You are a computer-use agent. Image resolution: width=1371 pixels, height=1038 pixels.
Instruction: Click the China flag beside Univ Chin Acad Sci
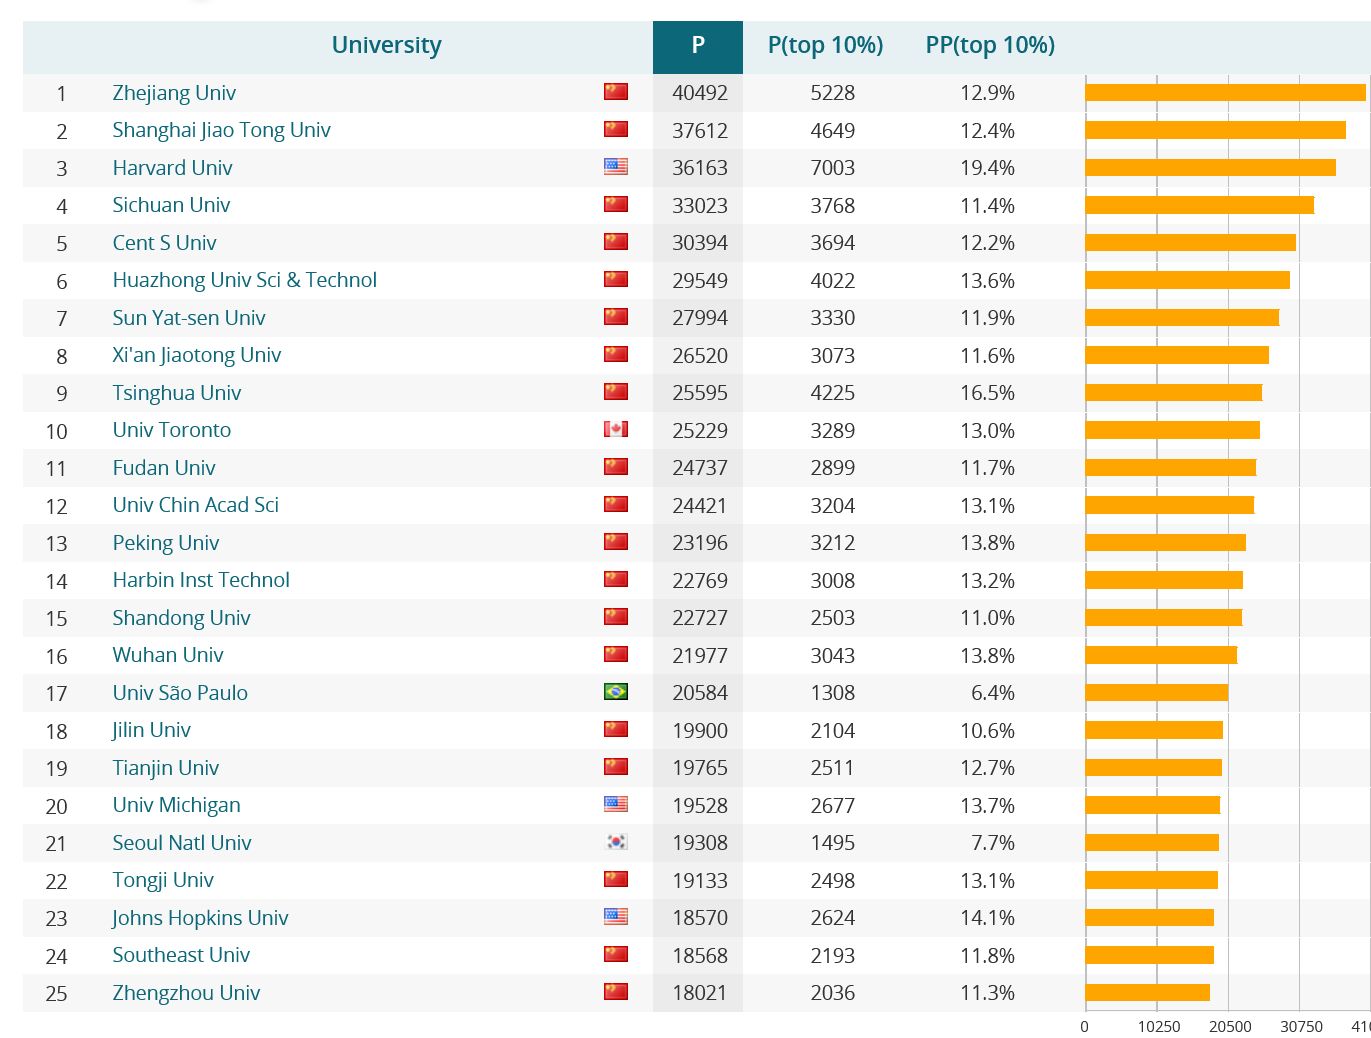(x=616, y=504)
